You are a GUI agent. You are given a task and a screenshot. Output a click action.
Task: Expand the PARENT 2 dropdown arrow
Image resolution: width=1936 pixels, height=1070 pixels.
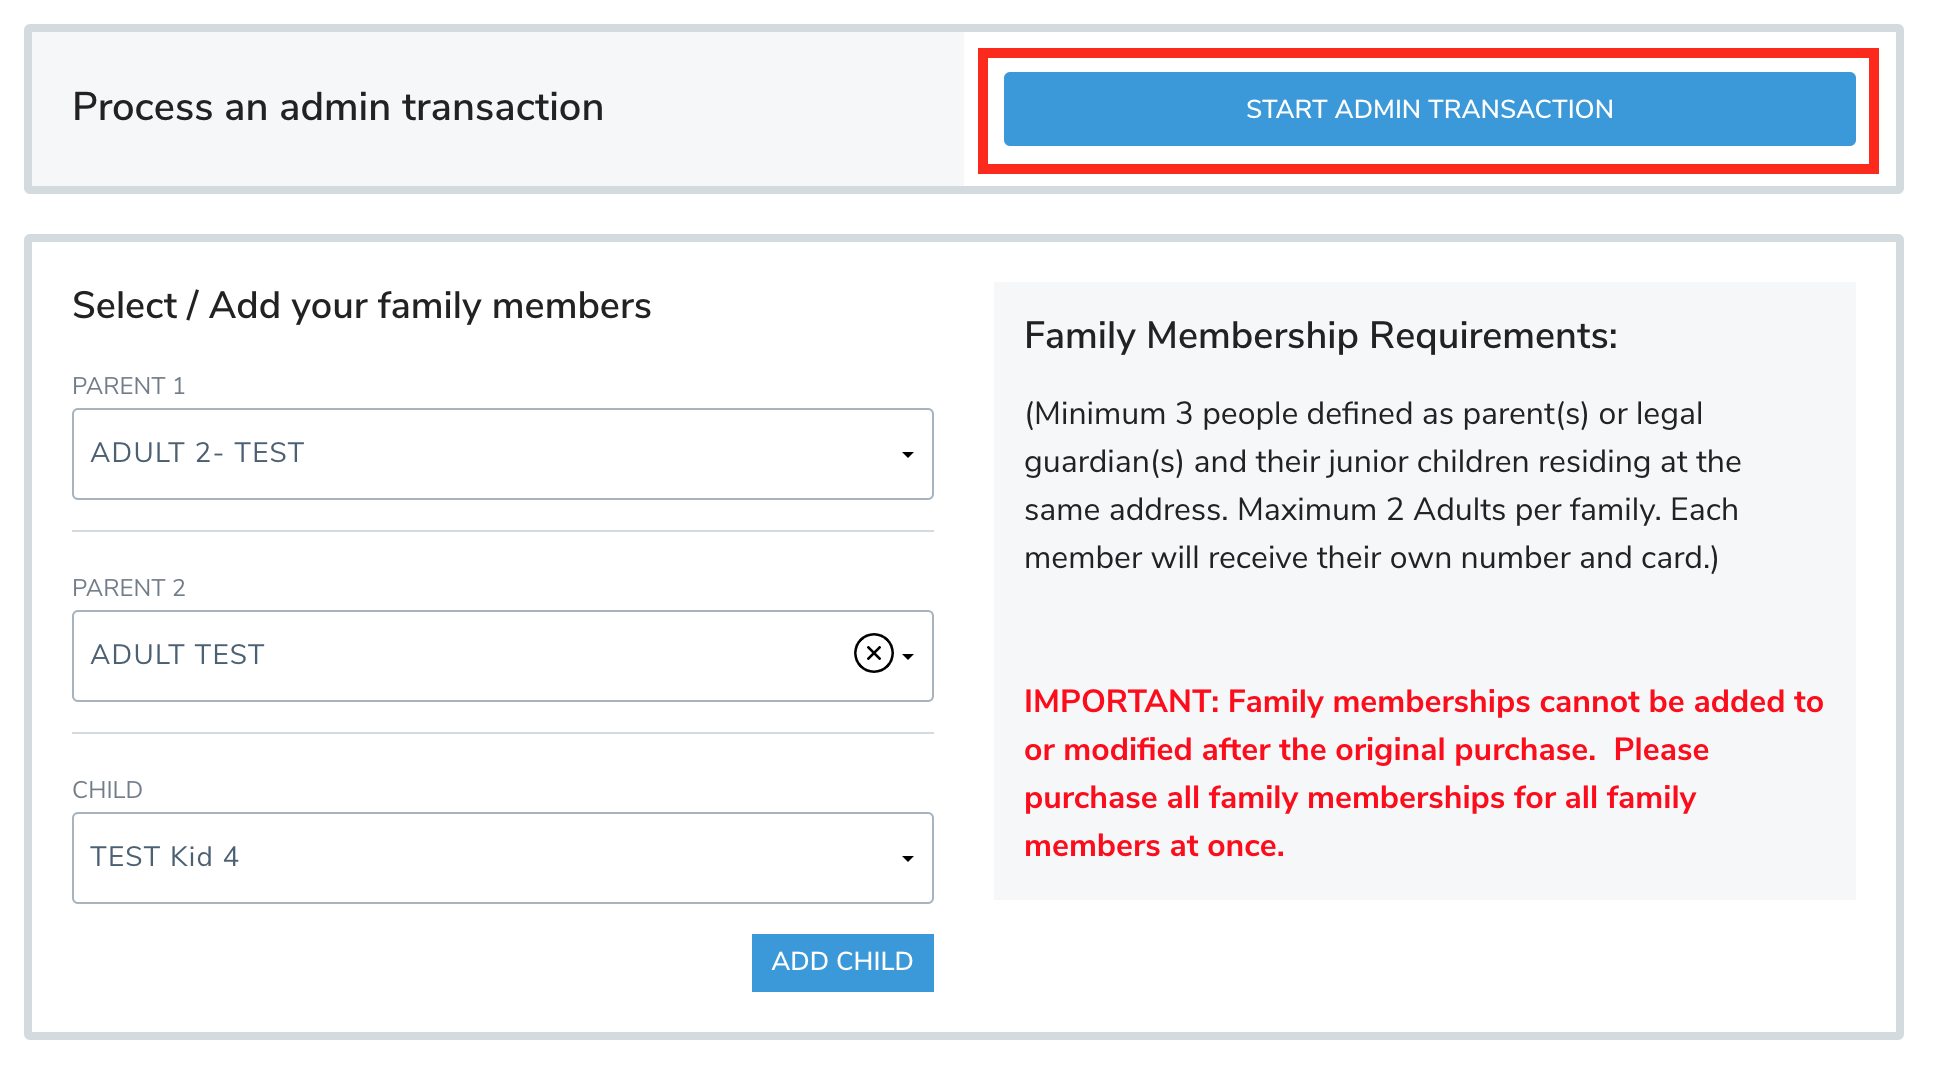pyautogui.click(x=909, y=657)
